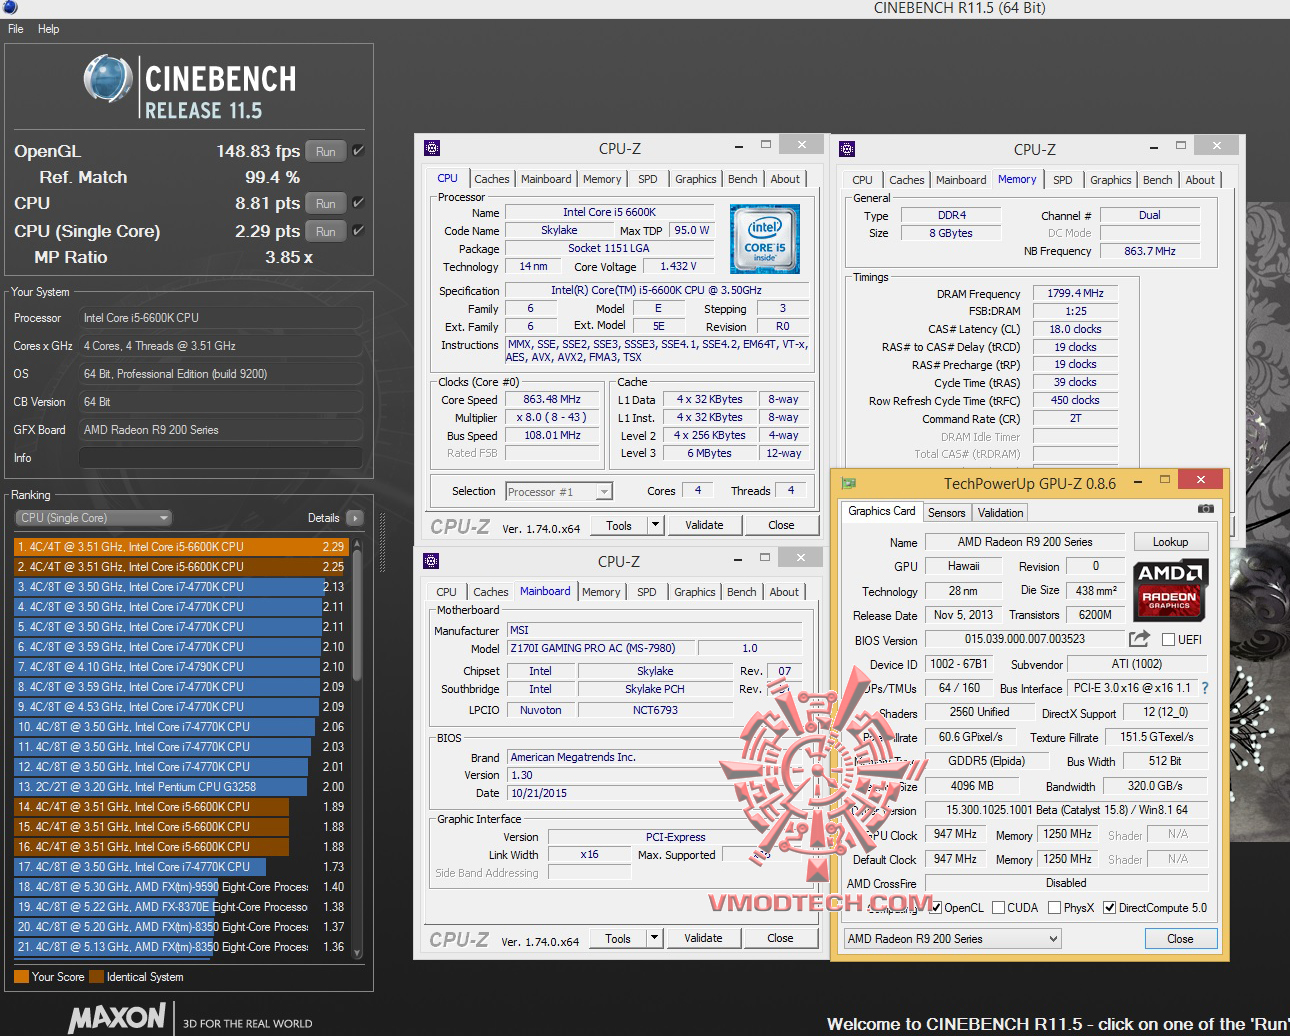Open SPD tab in CPU-Z Memory window

[1062, 180]
